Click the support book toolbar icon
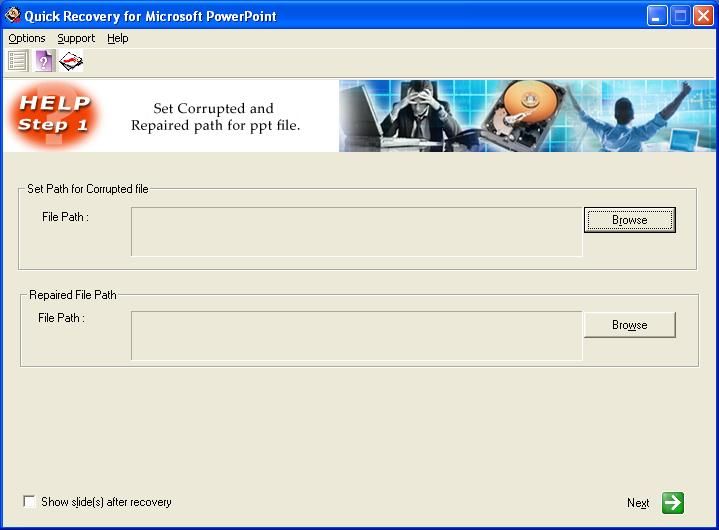The height and width of the screenshot is (530, 719). [x=71, y=61]
